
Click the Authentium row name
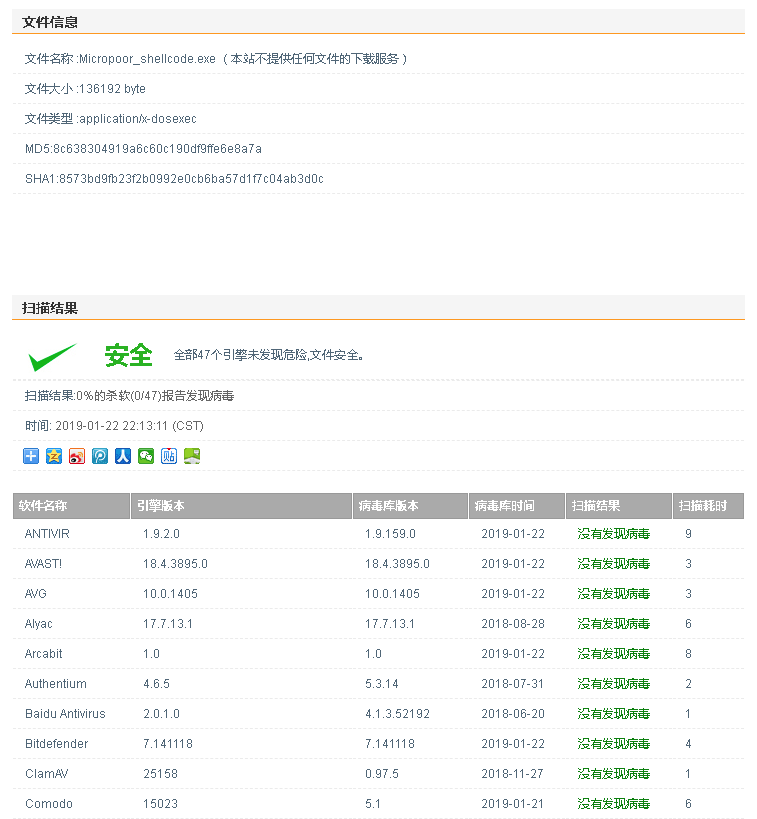point(55,684)
